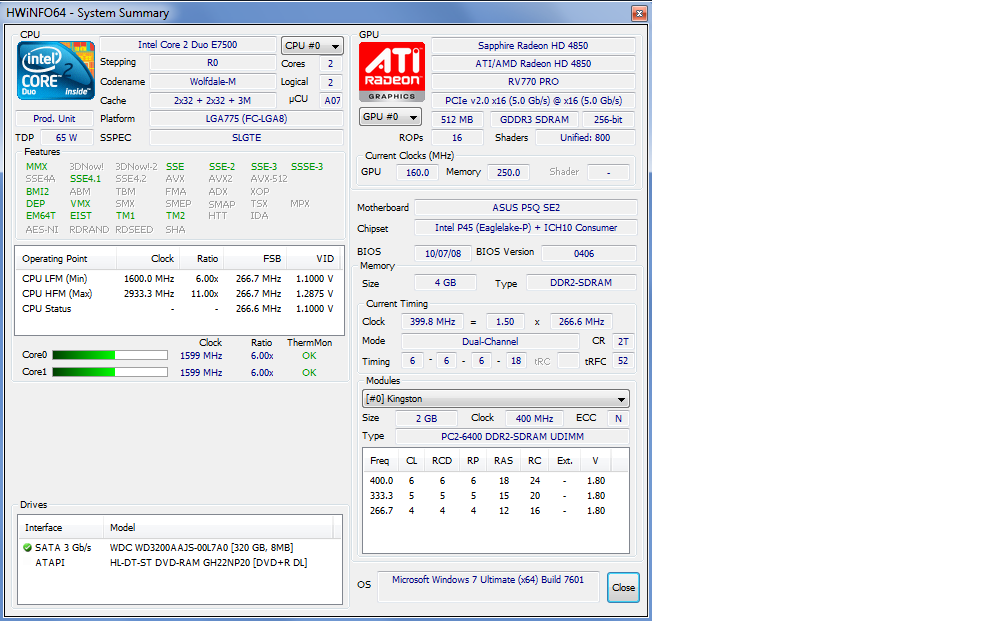Click the LGA775 (FC-LGA8) platform value

coord(246,119)
